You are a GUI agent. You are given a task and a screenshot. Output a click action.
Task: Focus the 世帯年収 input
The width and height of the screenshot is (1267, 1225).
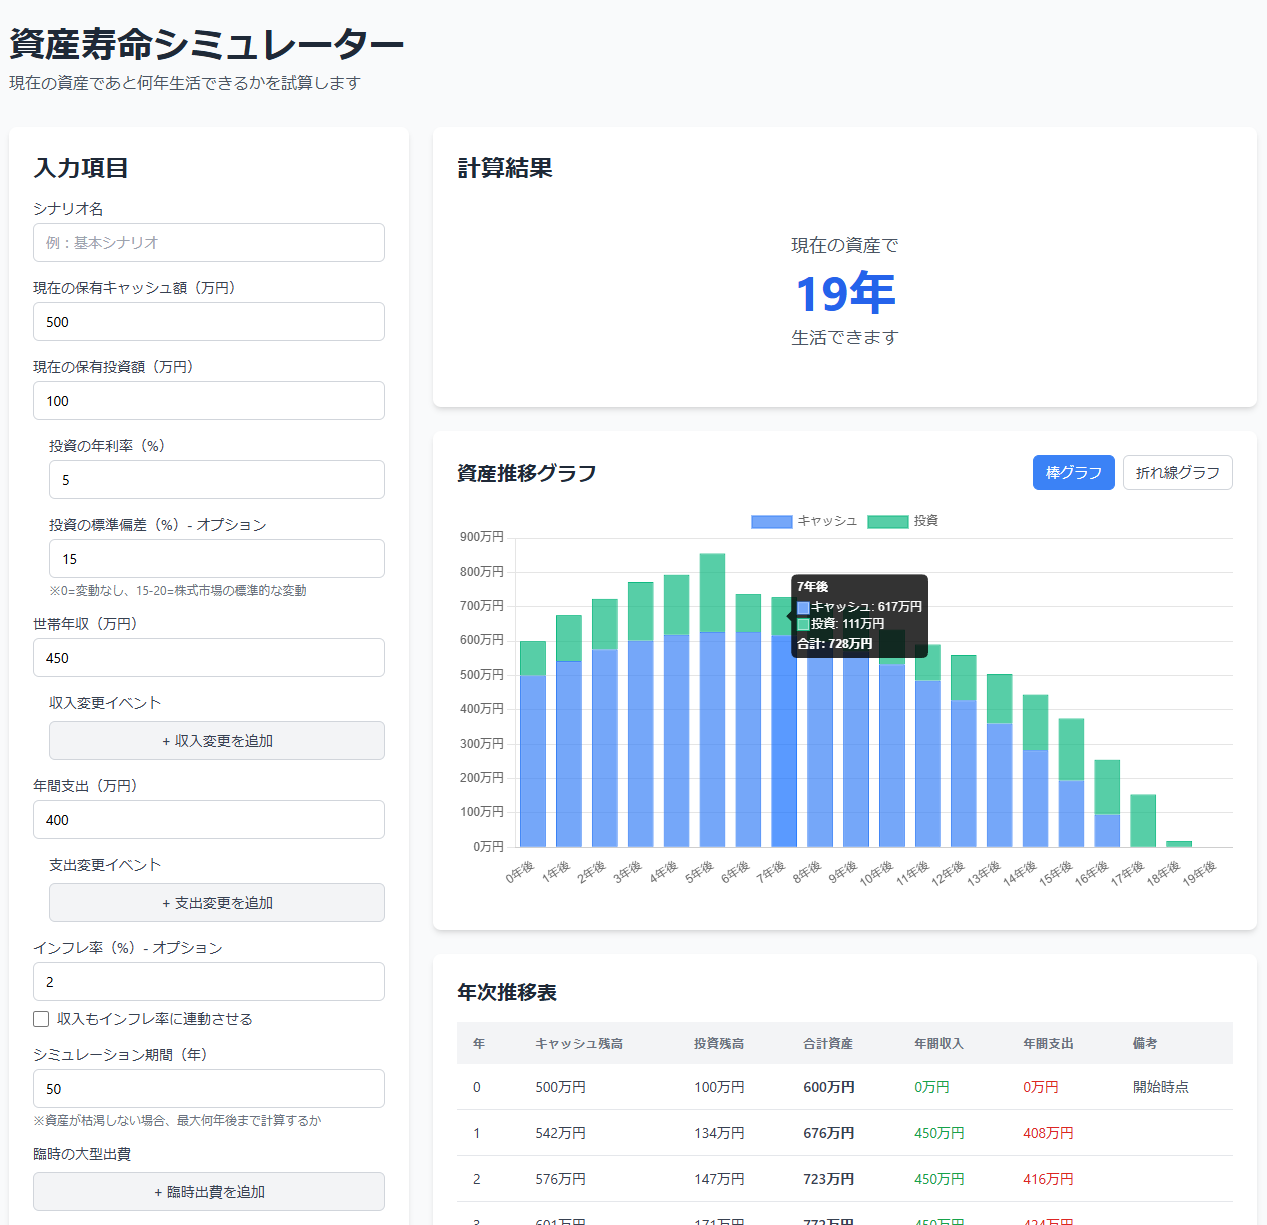pyautogui.click(x=209, y=658)
